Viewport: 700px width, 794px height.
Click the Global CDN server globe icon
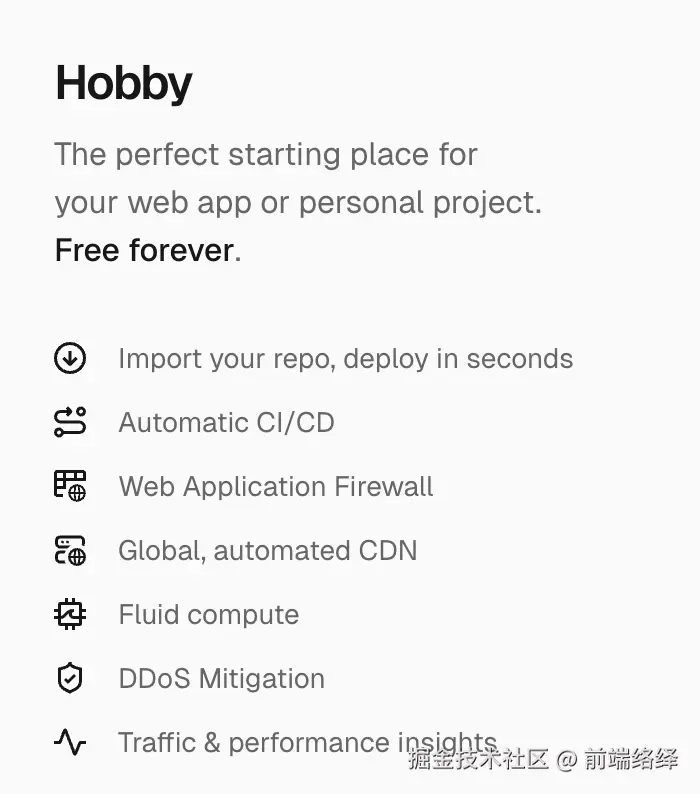70,550
